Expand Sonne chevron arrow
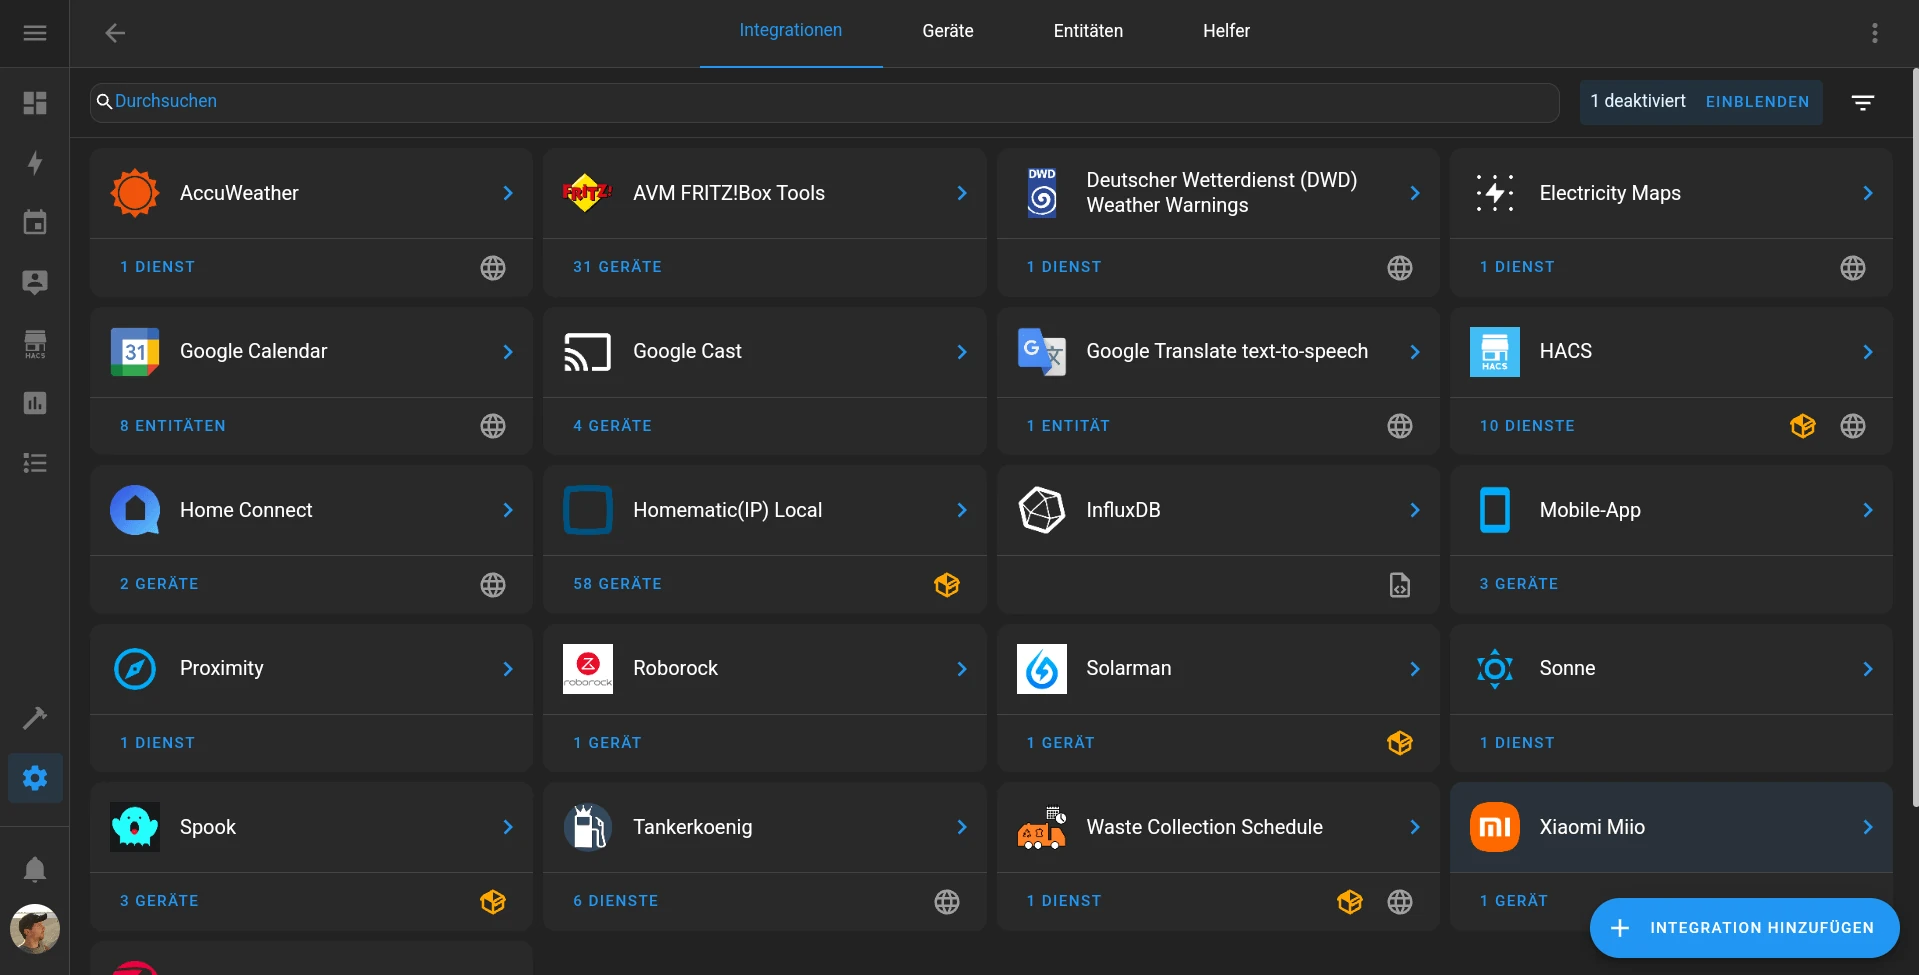 click(x=1868, y=669)
